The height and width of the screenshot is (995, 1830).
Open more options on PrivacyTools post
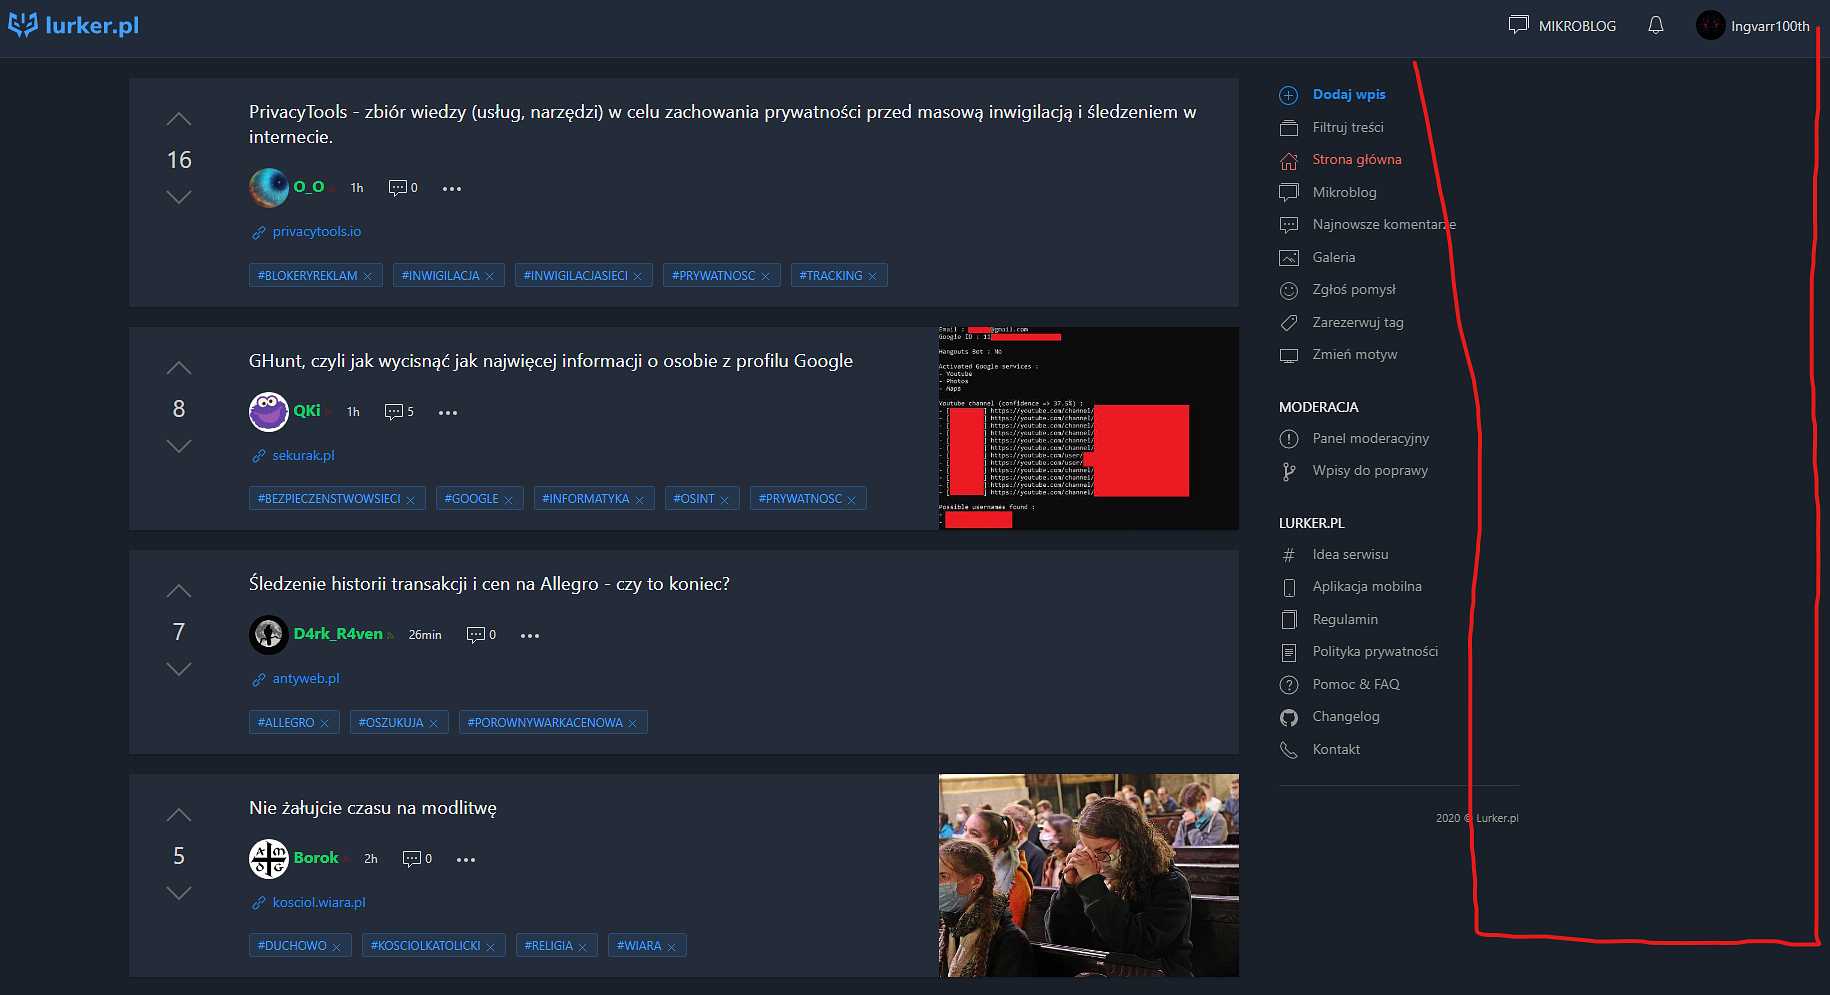452,188
